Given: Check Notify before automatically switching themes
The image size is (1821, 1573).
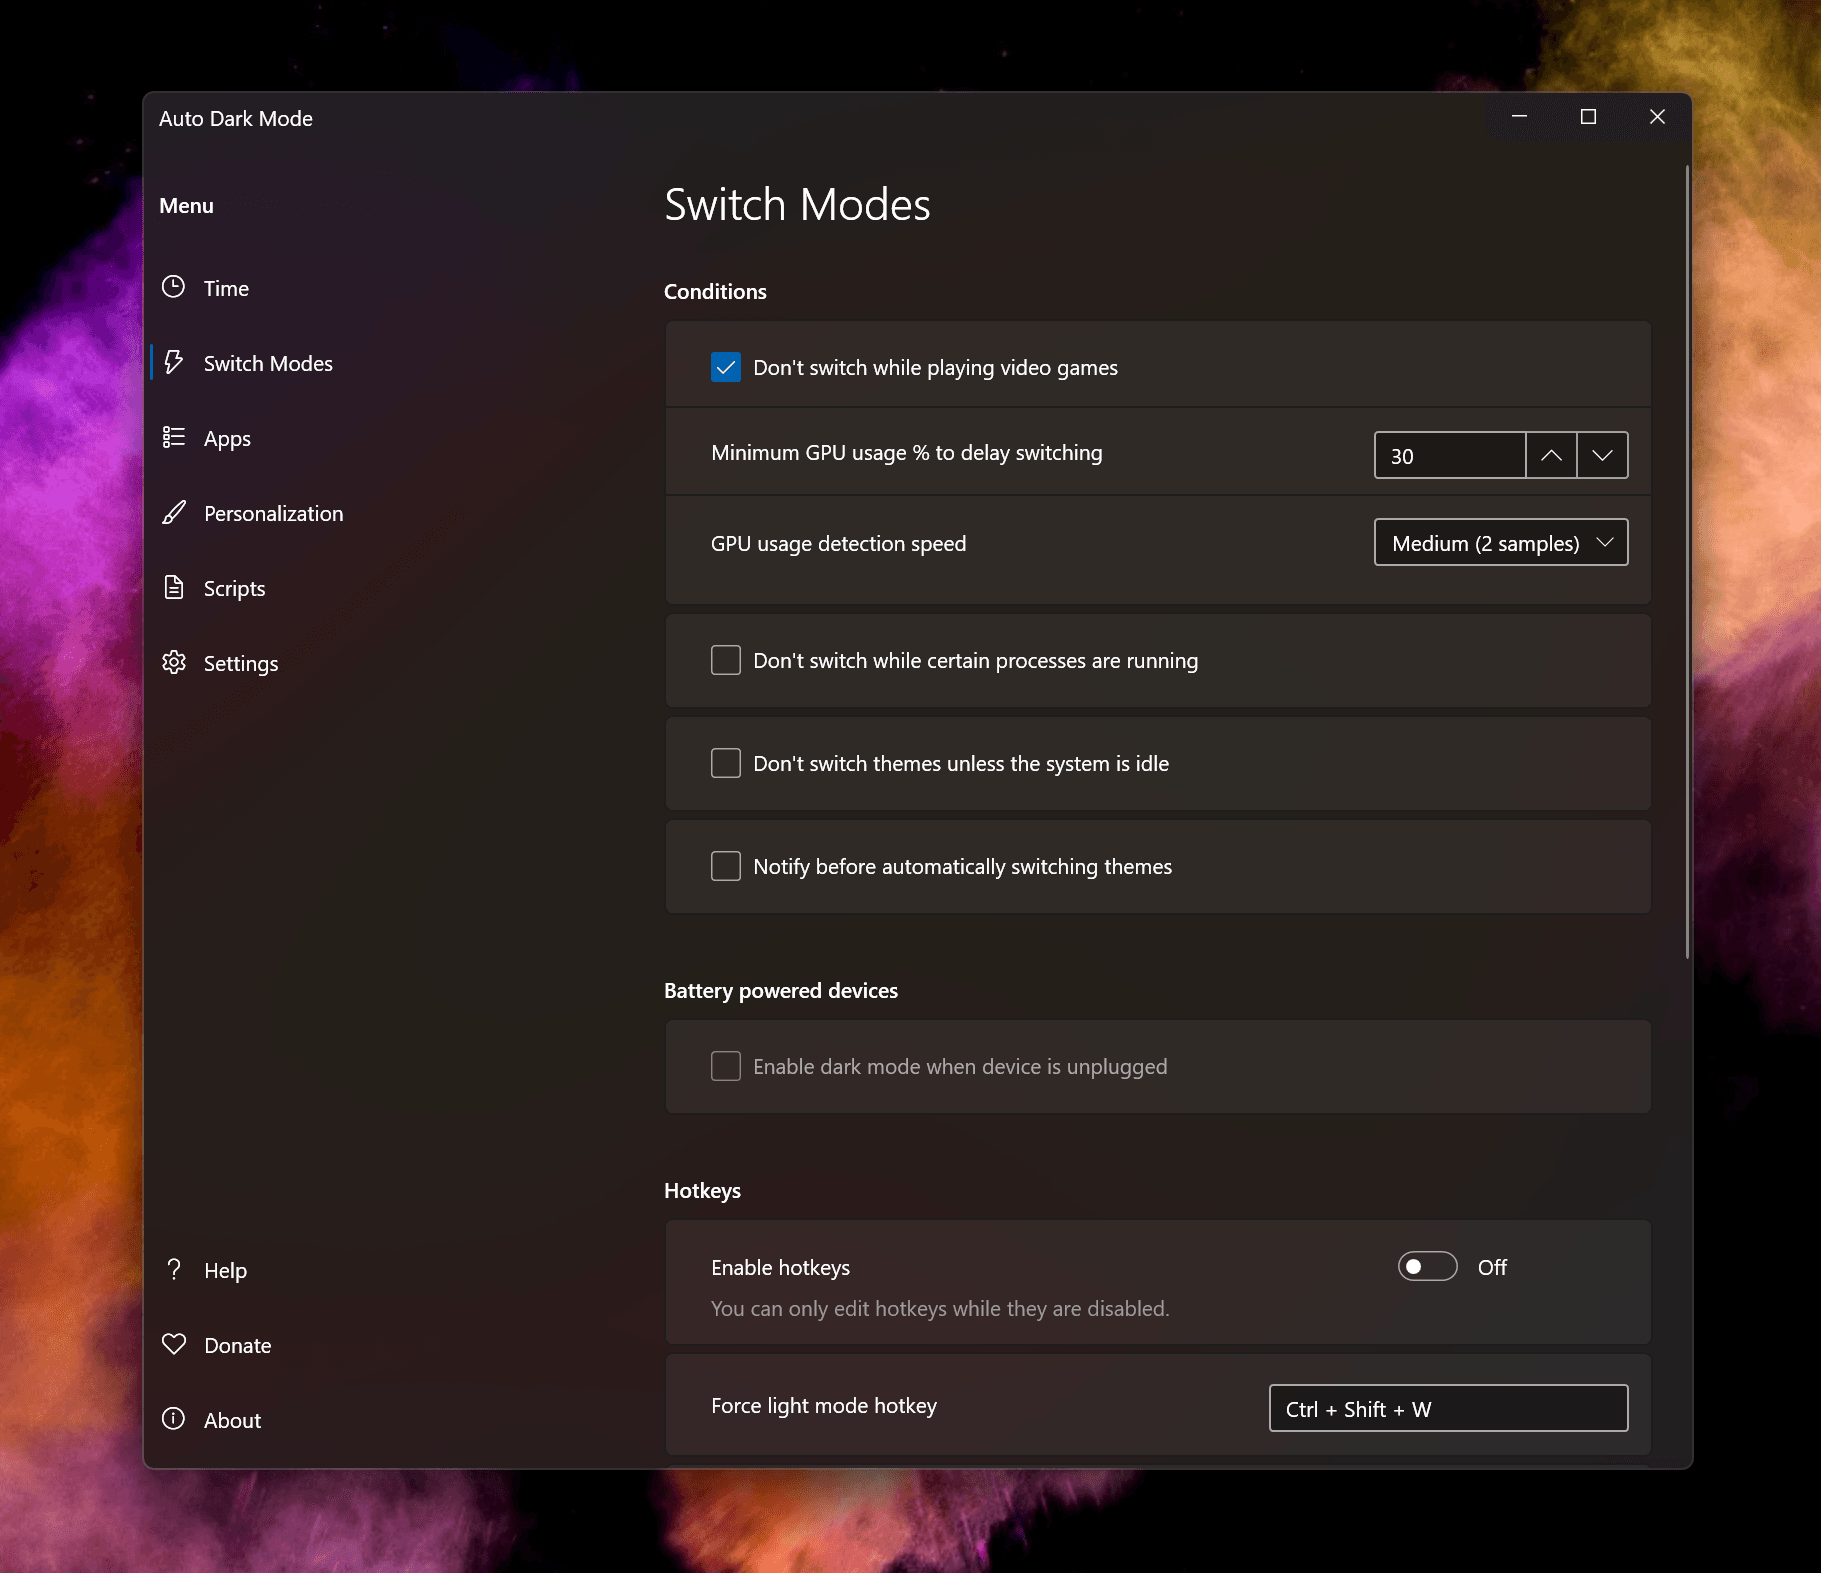Looking at the screenshot, I should 726,866.
